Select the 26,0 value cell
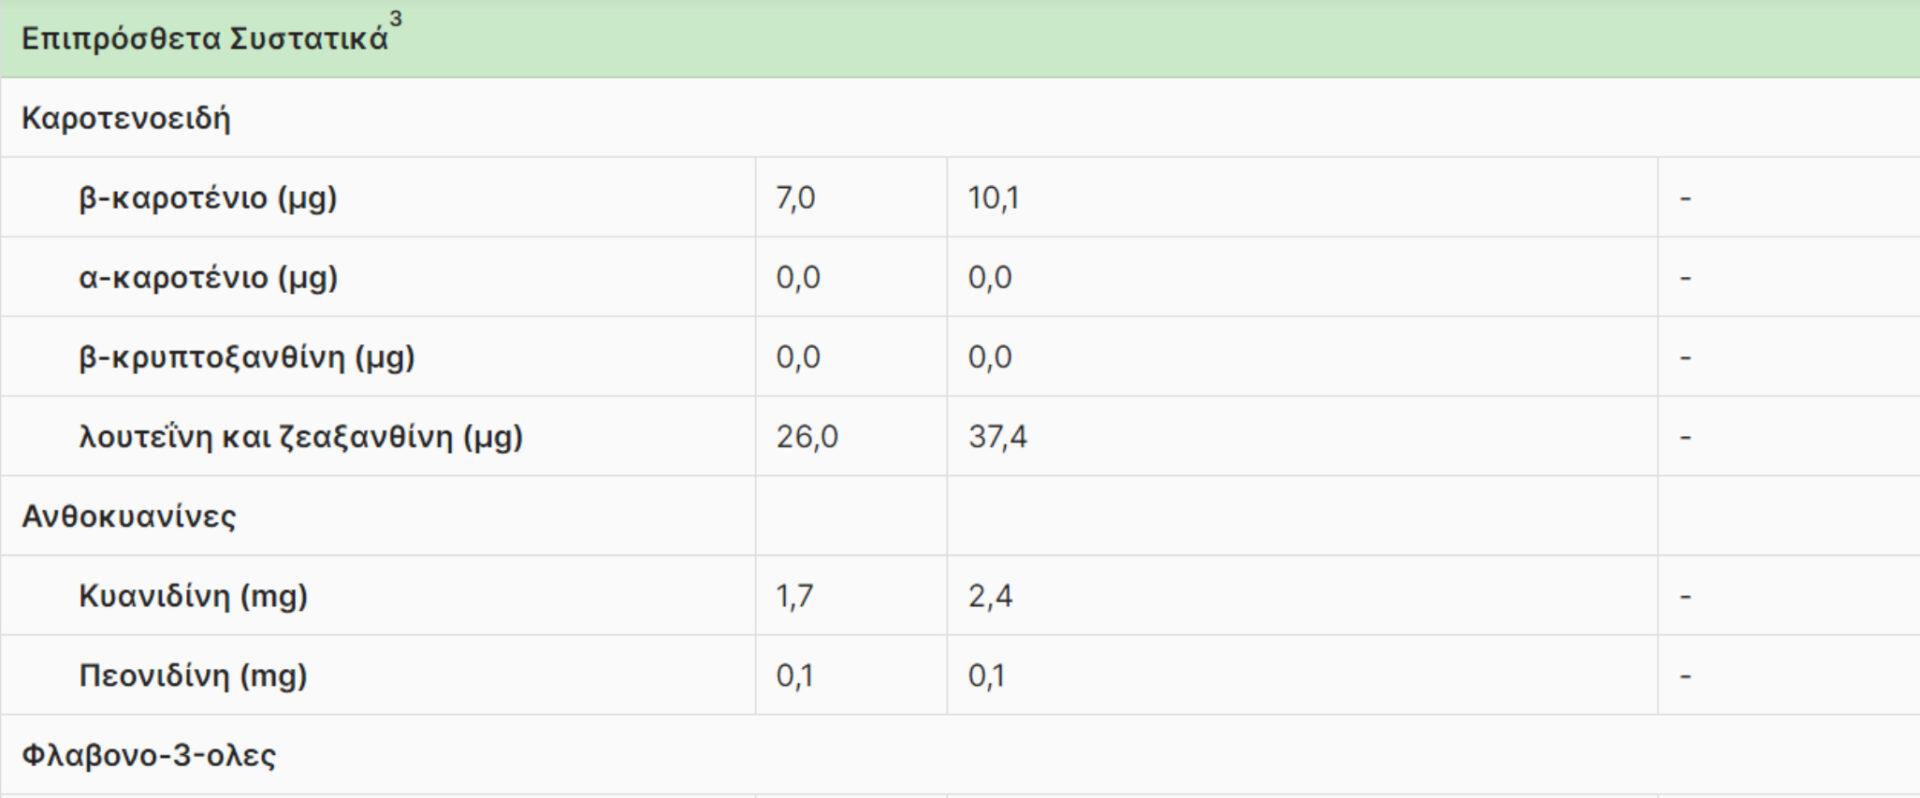The image size is (1920, 798). [807, 437]
